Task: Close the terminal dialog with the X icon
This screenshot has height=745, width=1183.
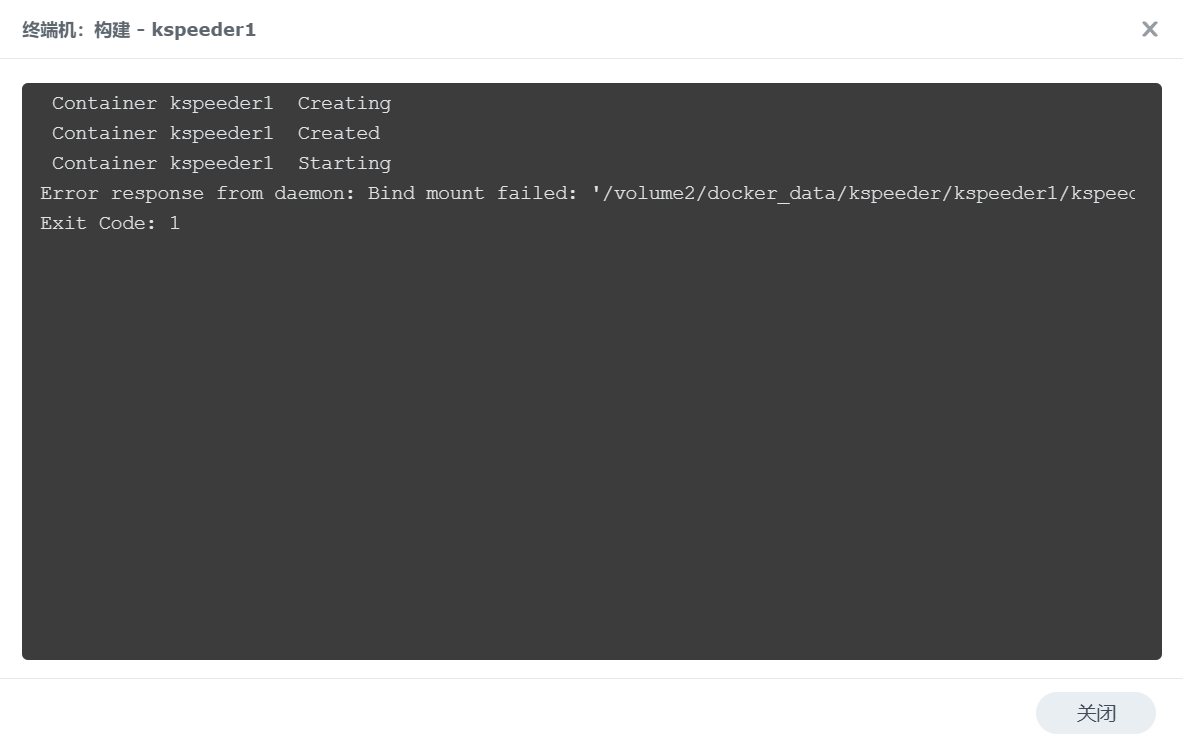Action: pos(1149,29)
